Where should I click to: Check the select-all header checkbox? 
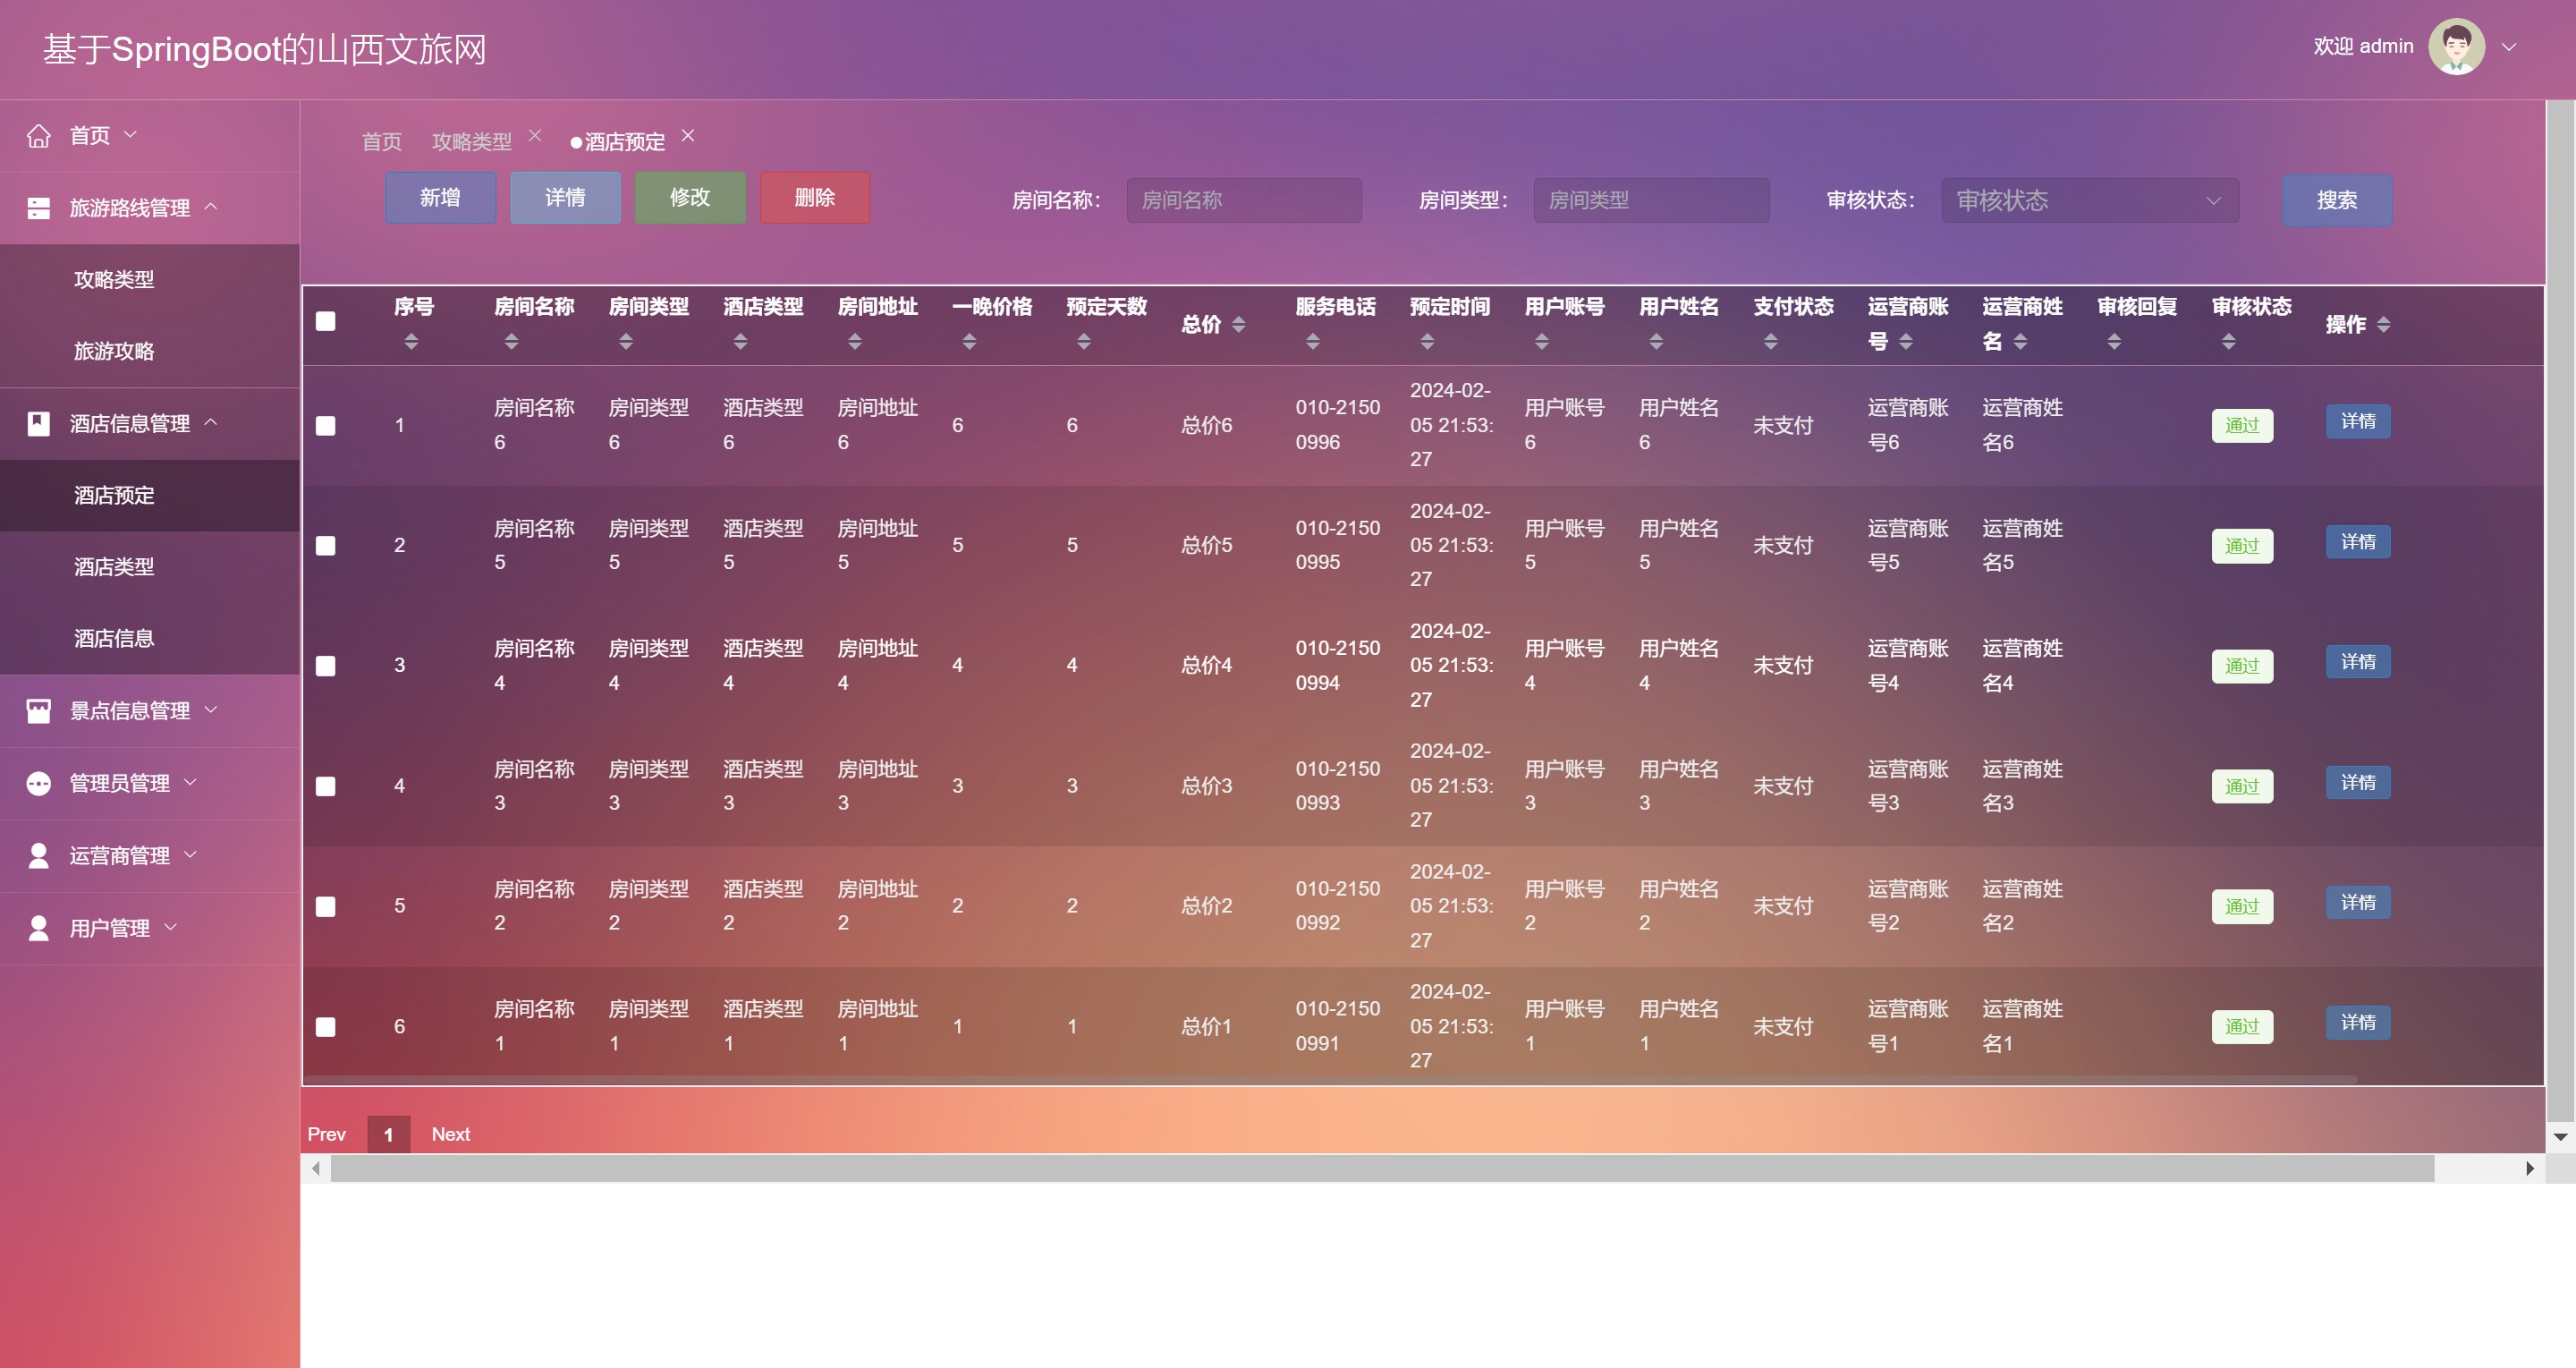(x=325, y=321)
